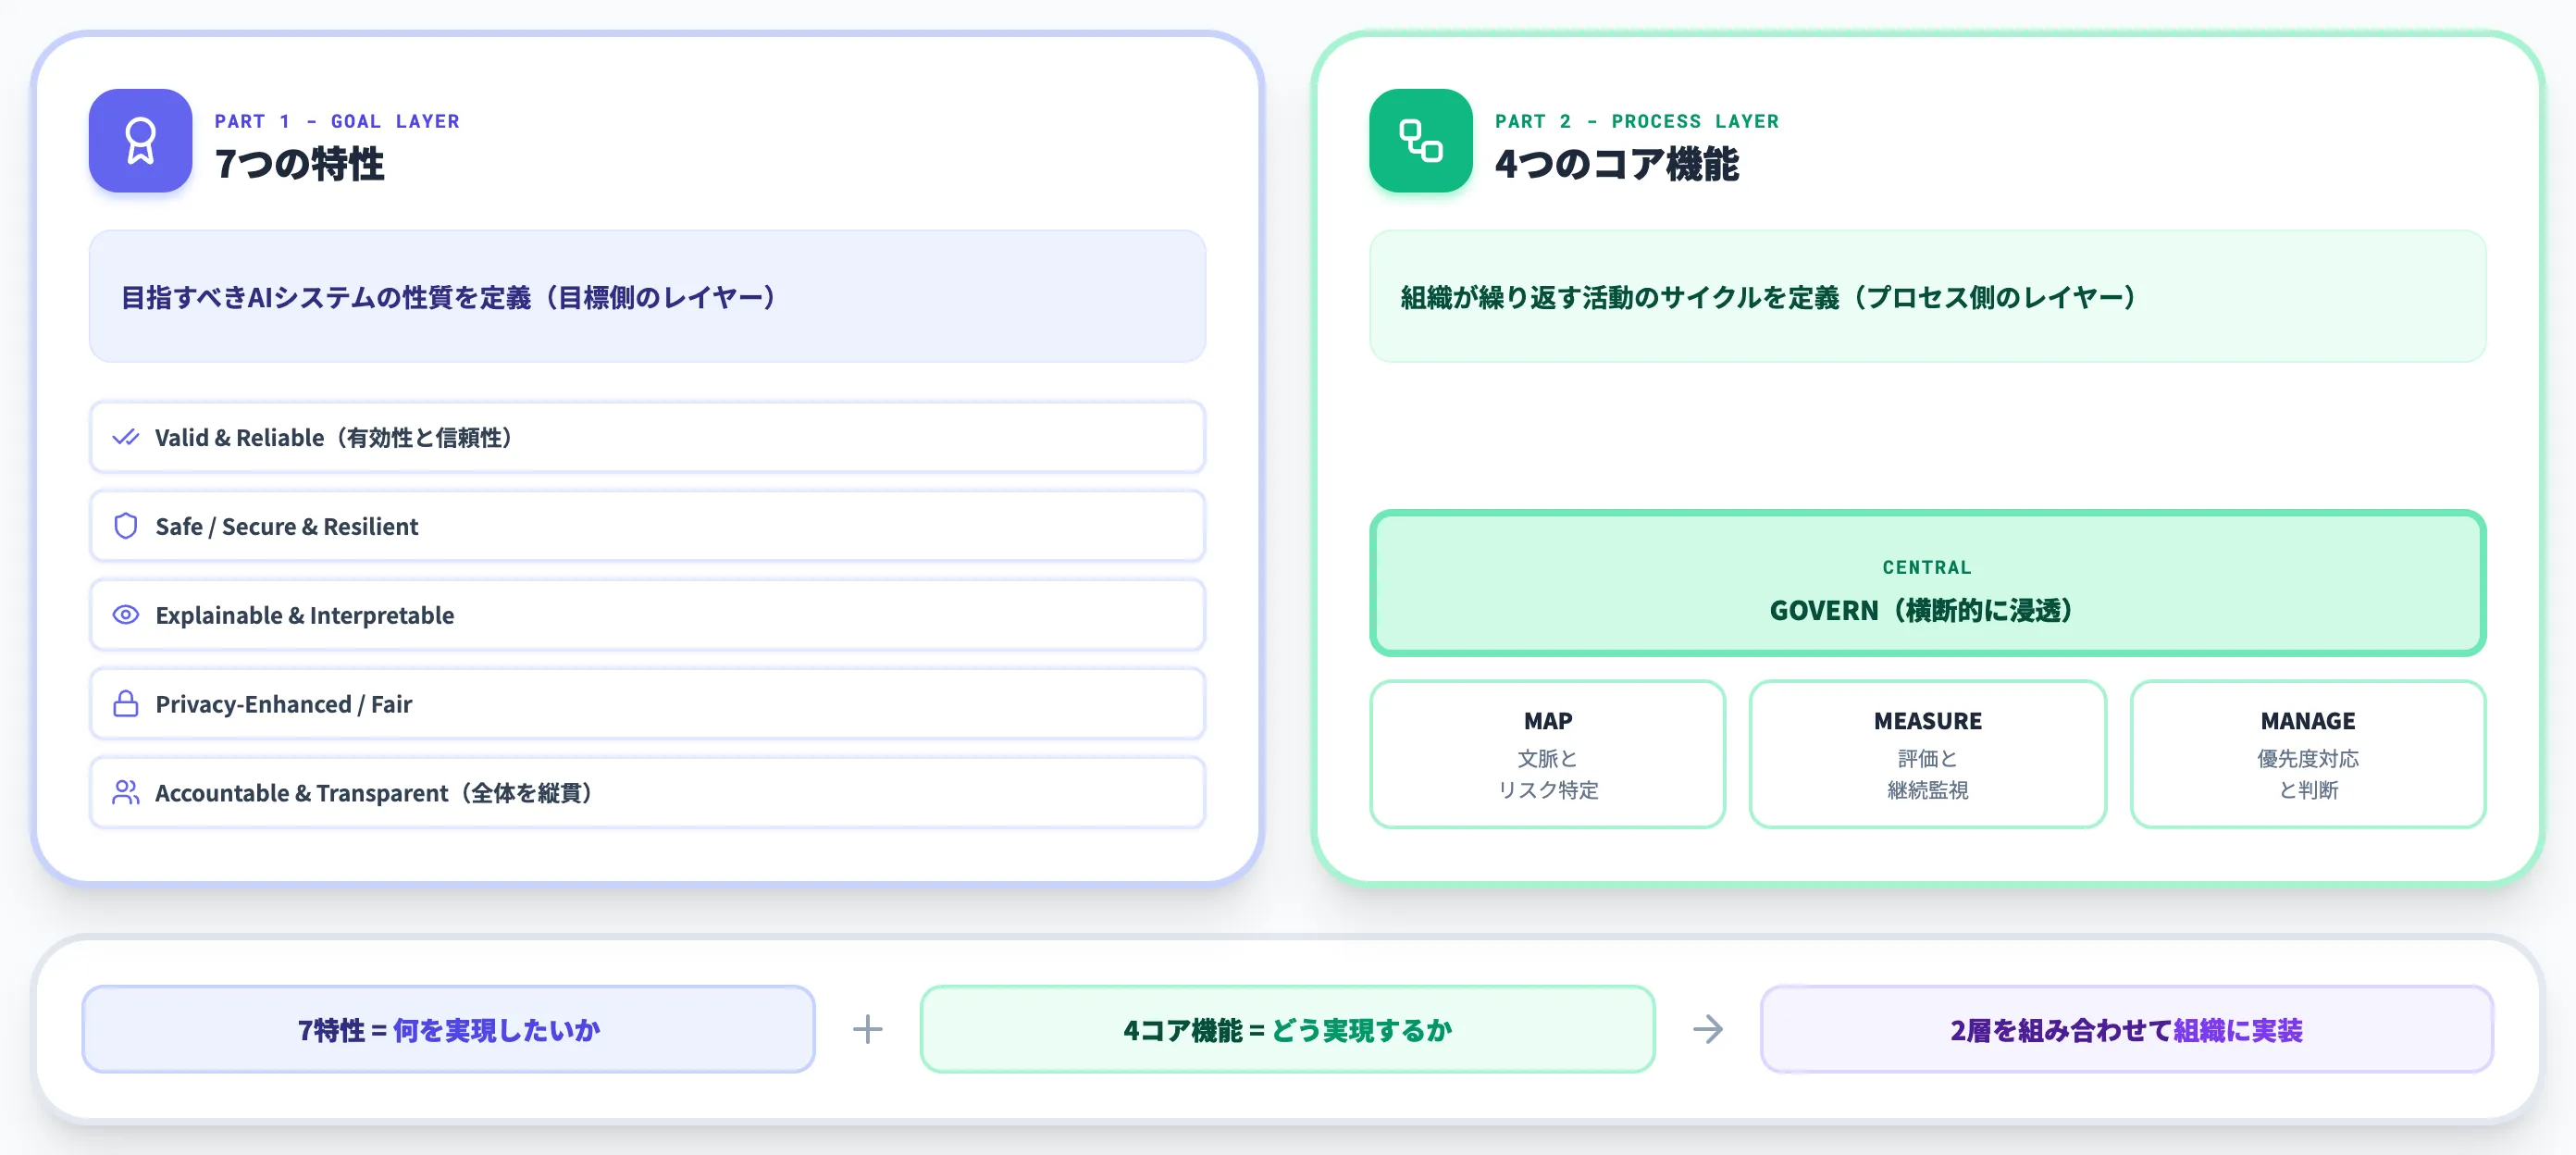This screenshot has width=2576, height=1155.
Task: Click the CENTRAL label above GOVERN
Action: click(x=1927, y=567)
